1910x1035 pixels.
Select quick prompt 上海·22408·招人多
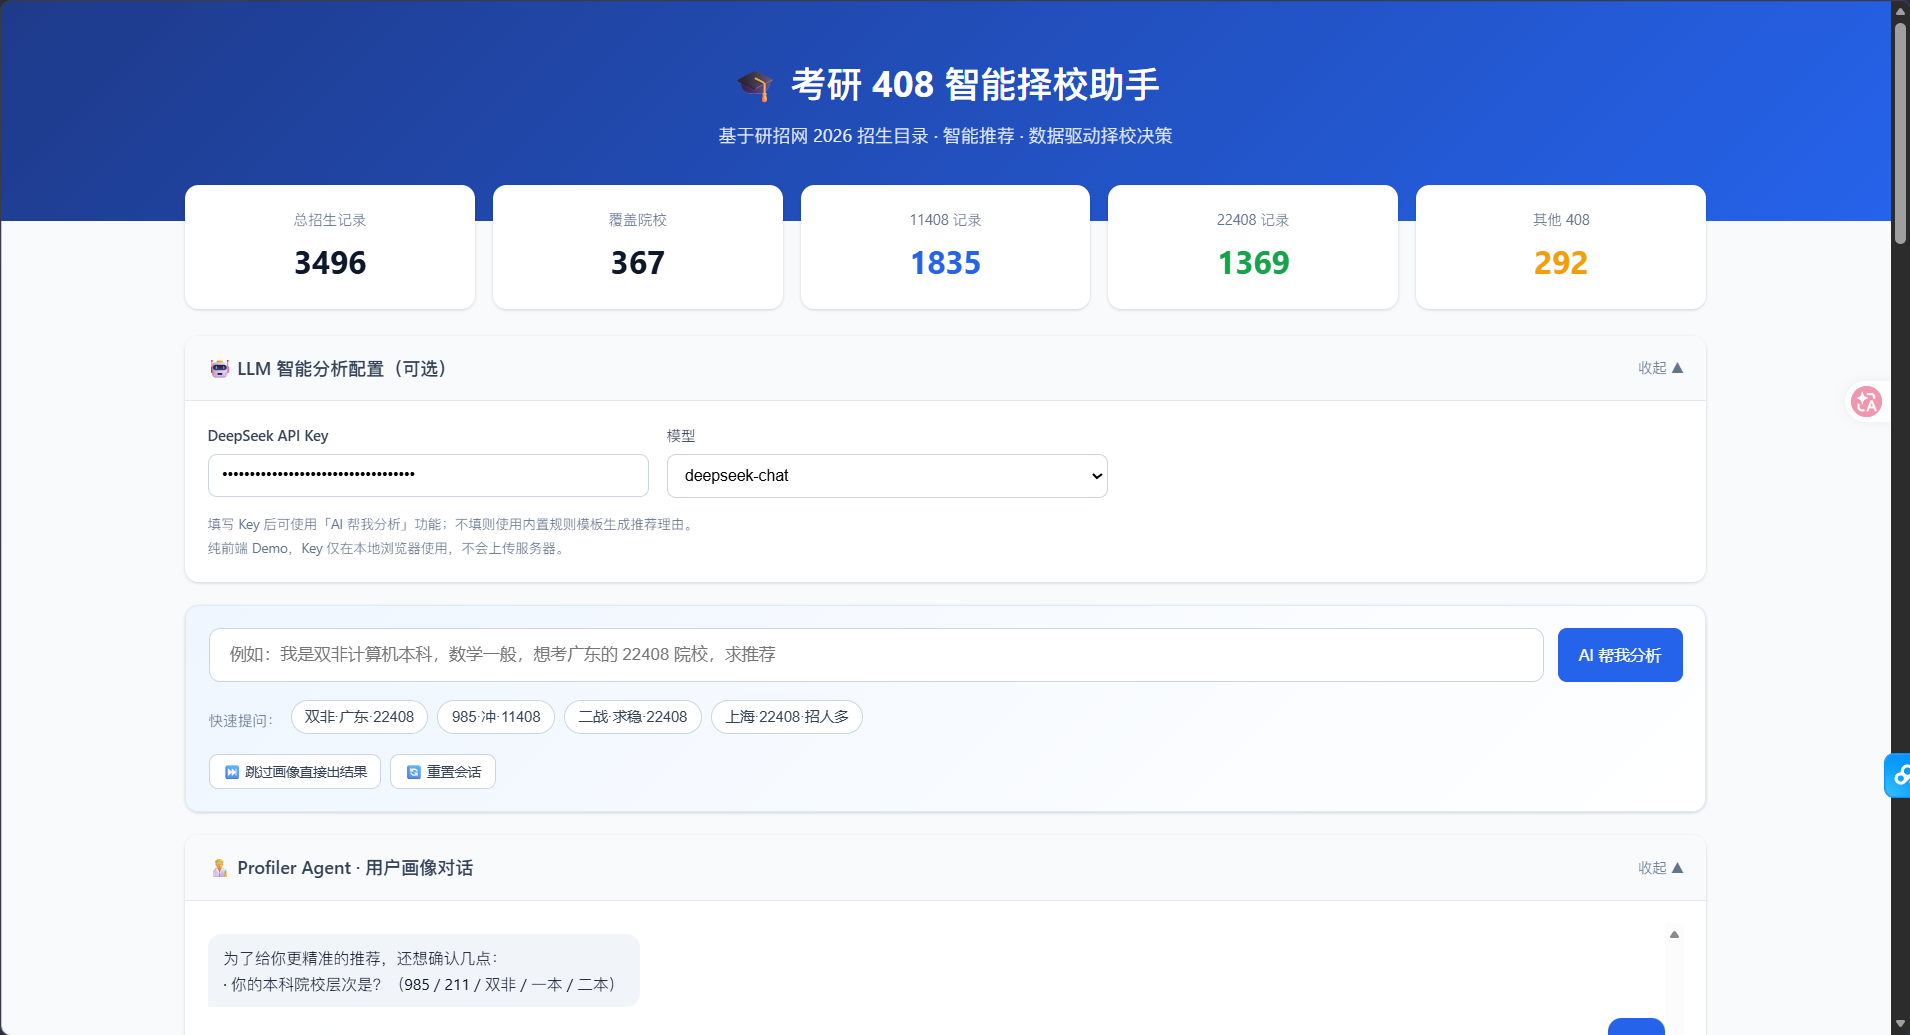point(787,717)
